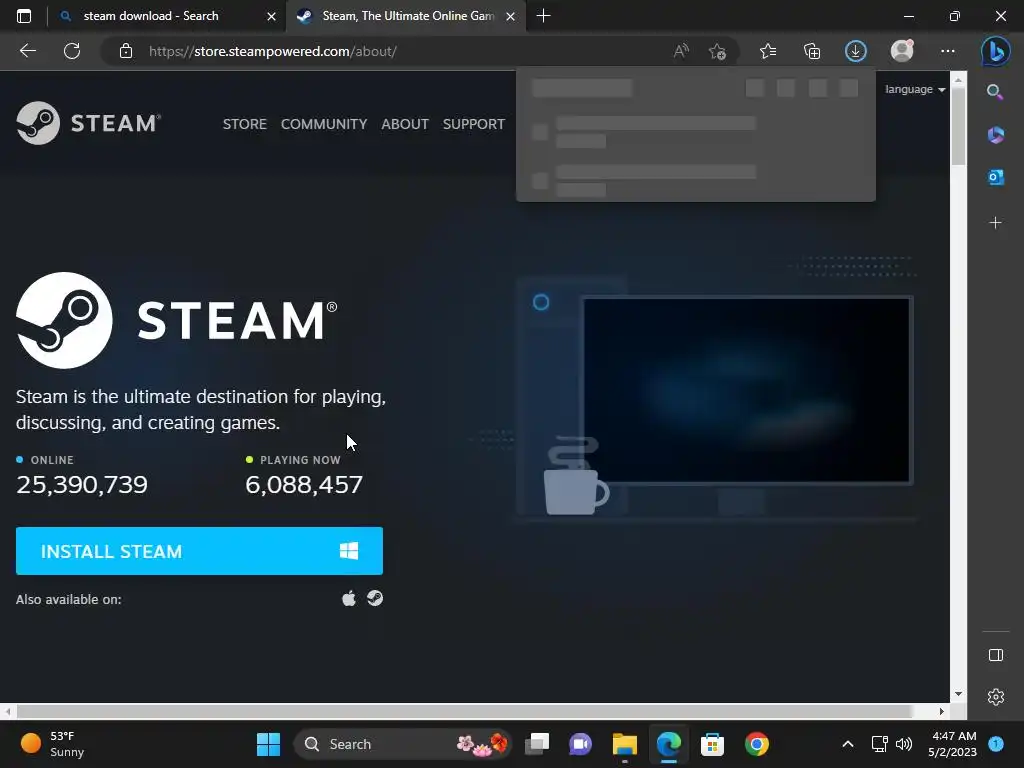Click the scroll right arrow
Screen dimensions: 1024x768
(942, 711)
